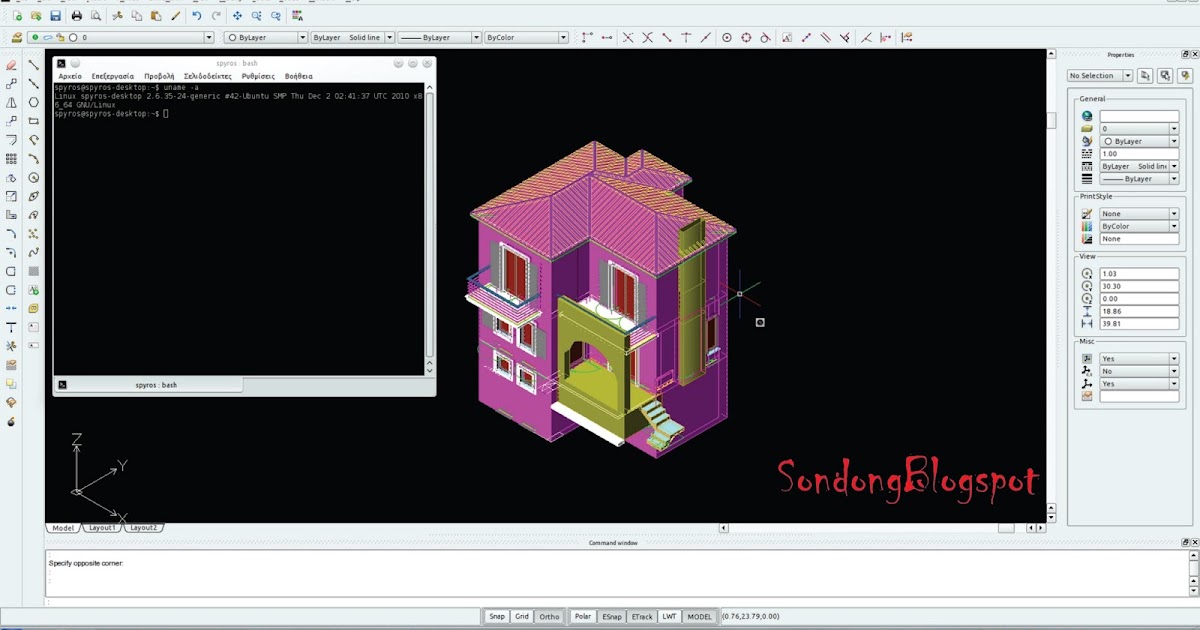Image resolution: width=1200 pixels, height=630 pixels.
Task: Click the Cut scissors icon
Action: click(118, 16)
